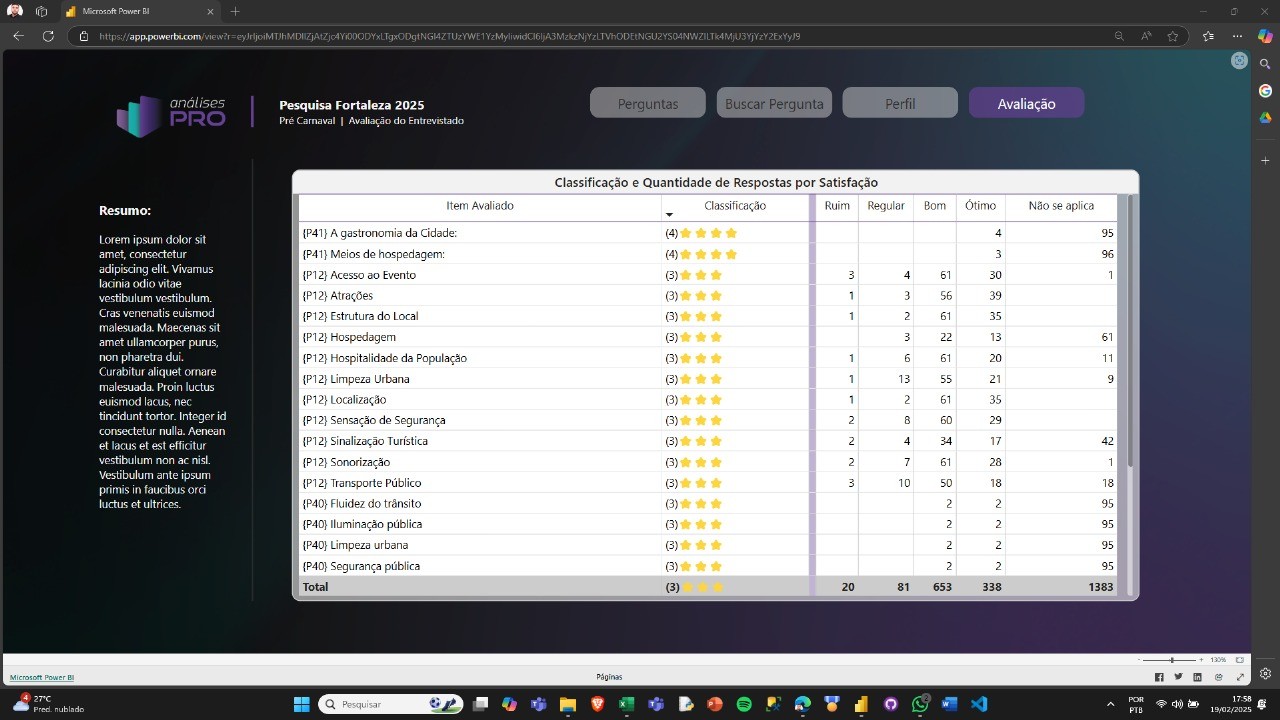Click the Twitter share icon
The width and height of the screenshot is (1280, 720).
[x=1178, y=677]
